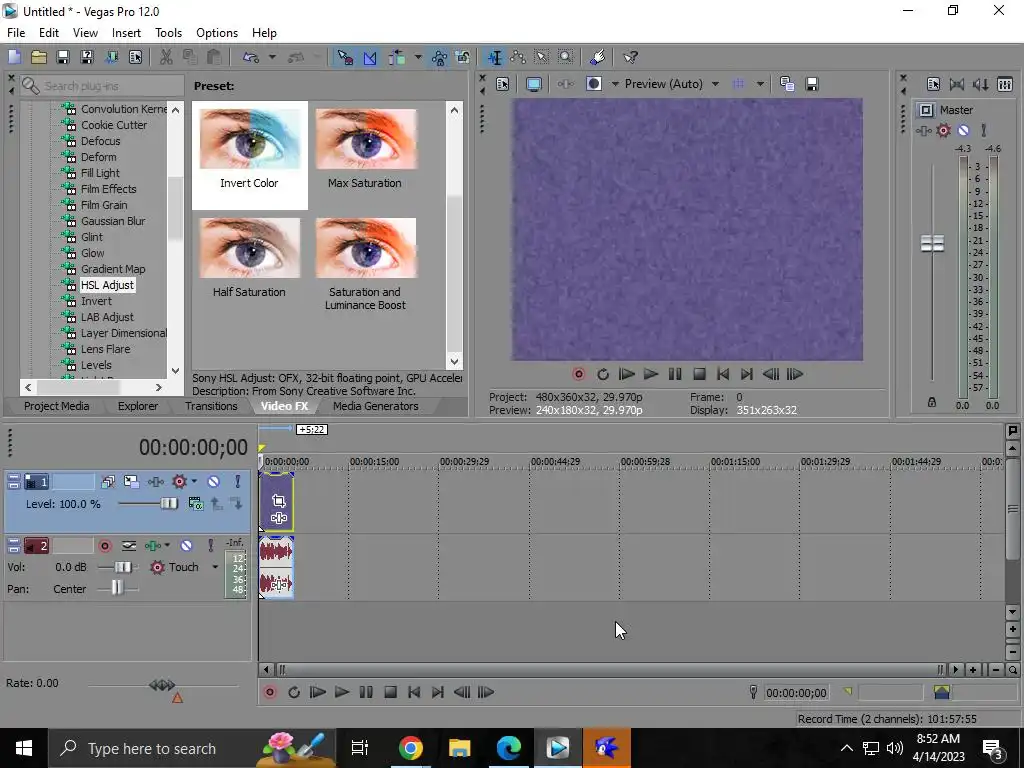Select the Gaussian Blur plug-in
The image size is (1024, 768).
113,221
